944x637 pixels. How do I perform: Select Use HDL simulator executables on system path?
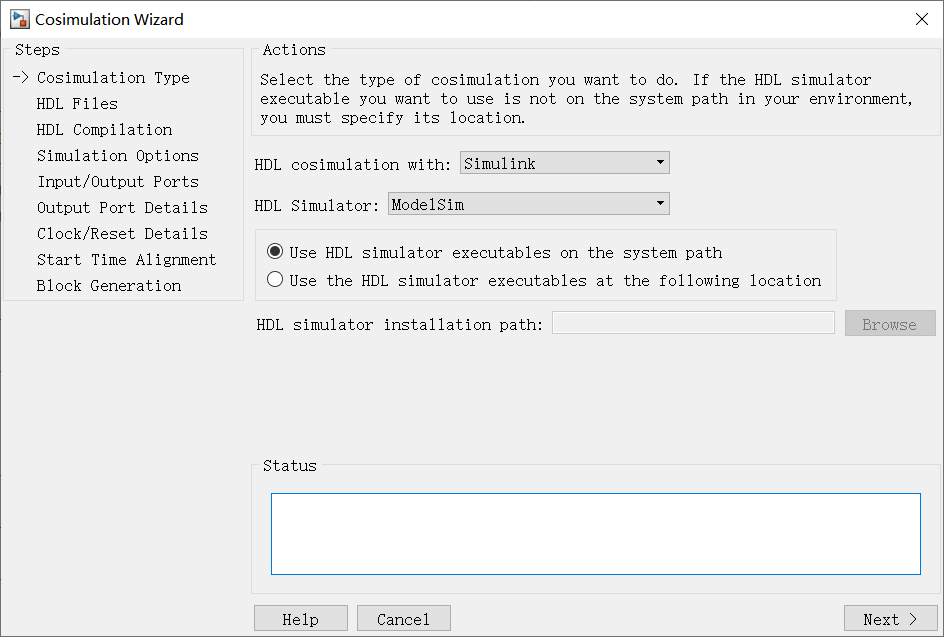[275, 252]
